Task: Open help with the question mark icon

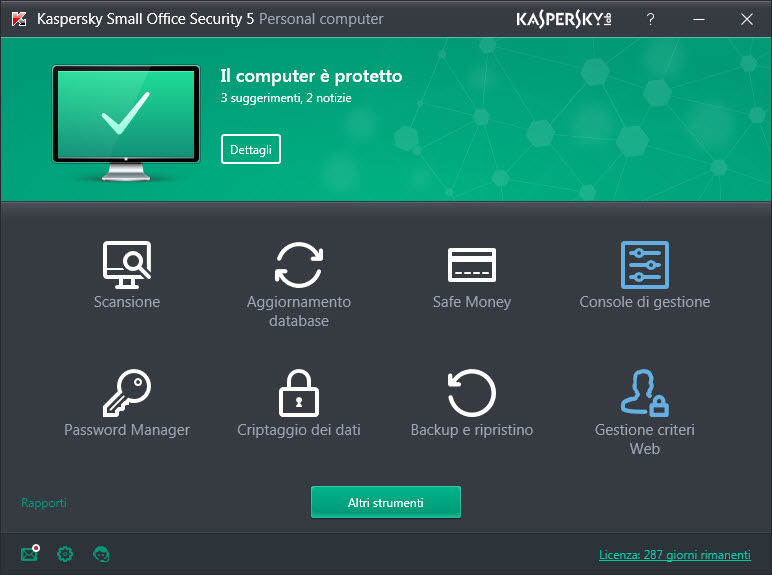Action: pos(650,19)
